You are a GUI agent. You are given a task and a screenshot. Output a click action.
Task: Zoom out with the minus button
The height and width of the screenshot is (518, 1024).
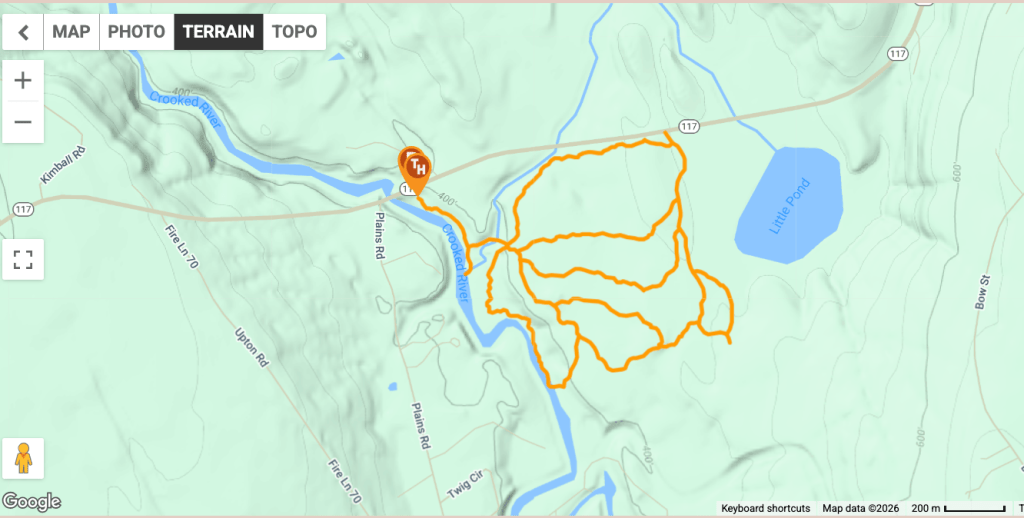23,122
